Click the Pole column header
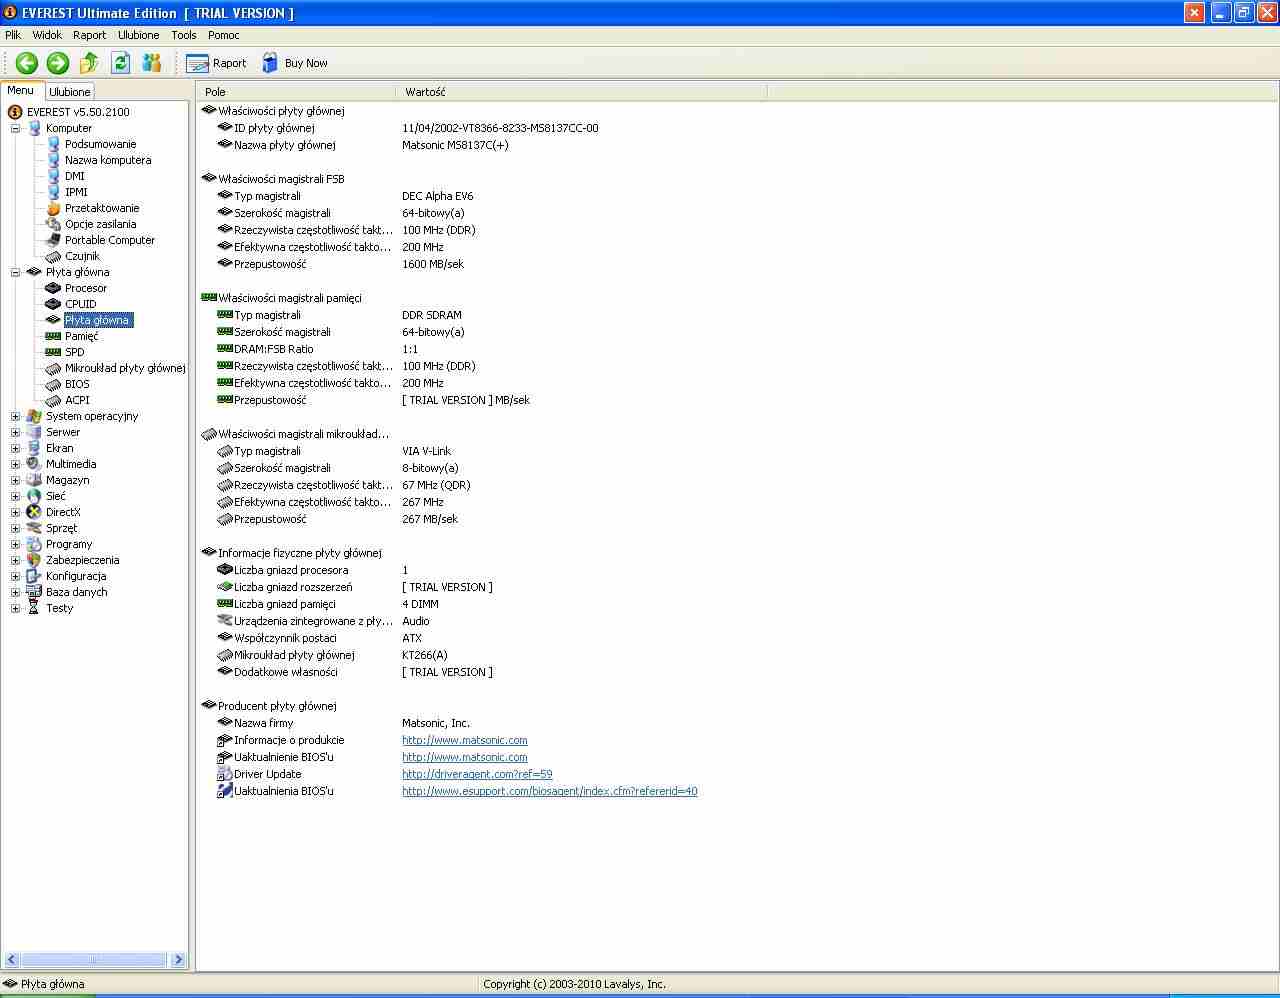The image size is (1280, 998). tap(296, 92)
